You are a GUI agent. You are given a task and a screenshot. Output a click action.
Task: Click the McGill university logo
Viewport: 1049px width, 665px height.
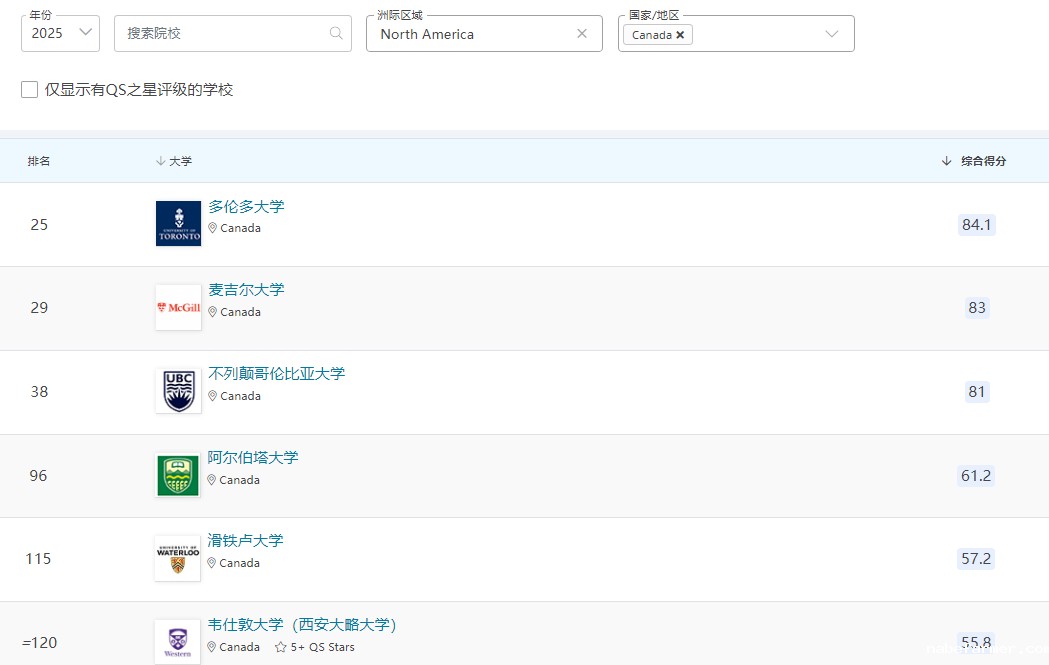coord(177,307)
